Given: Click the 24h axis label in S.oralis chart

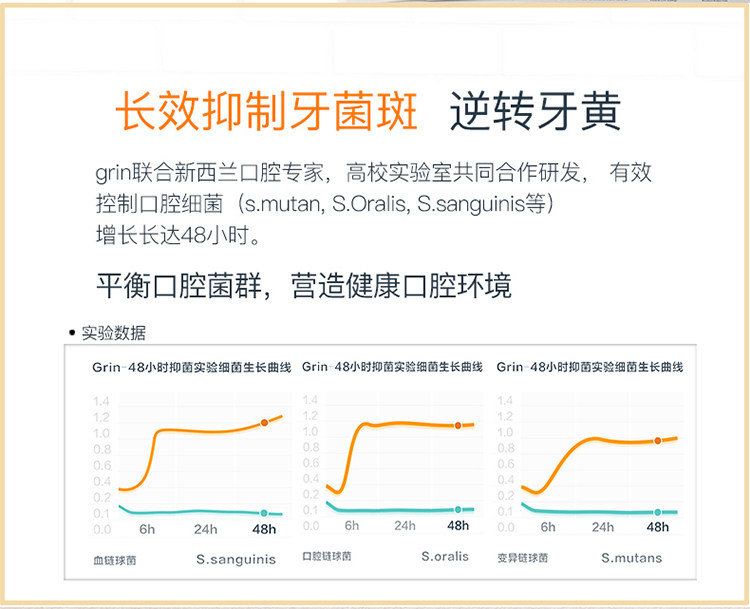Looking at the screenshot, I should tap(405, 526).
